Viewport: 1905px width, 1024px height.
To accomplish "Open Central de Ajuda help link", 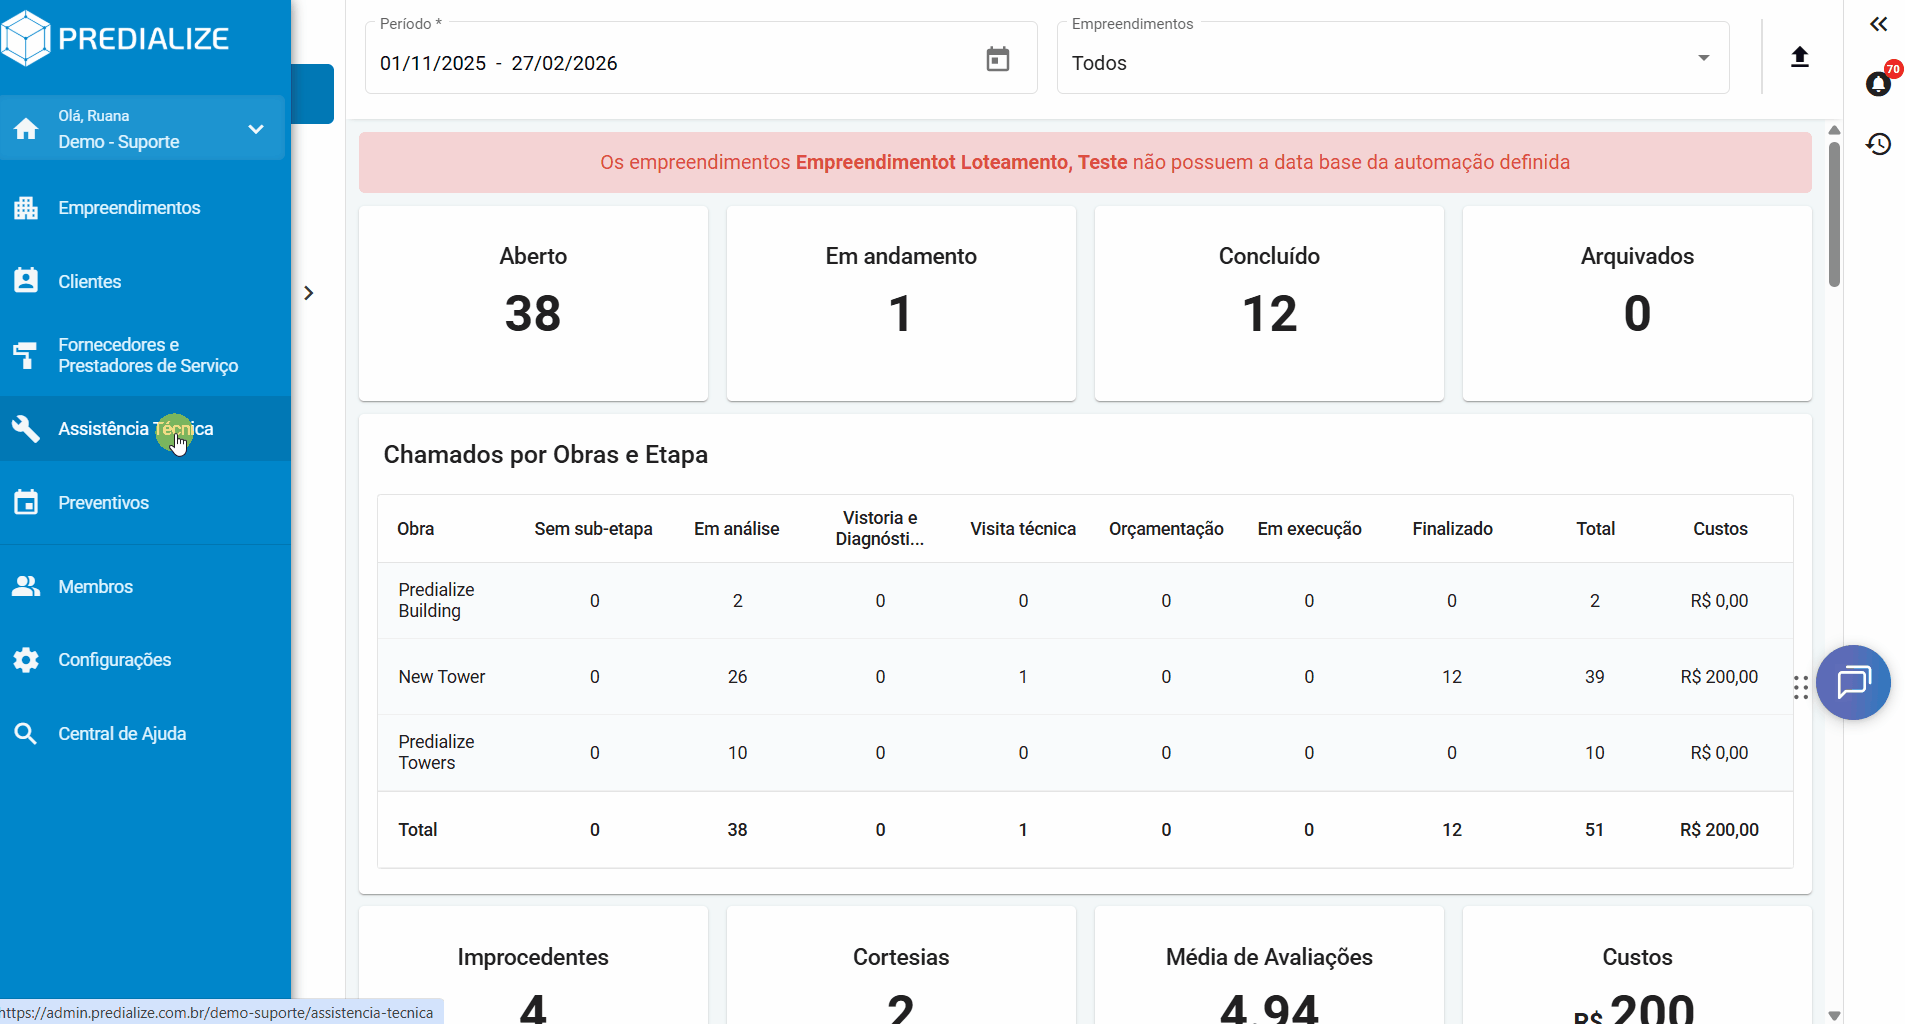I will tap(122, 734).
